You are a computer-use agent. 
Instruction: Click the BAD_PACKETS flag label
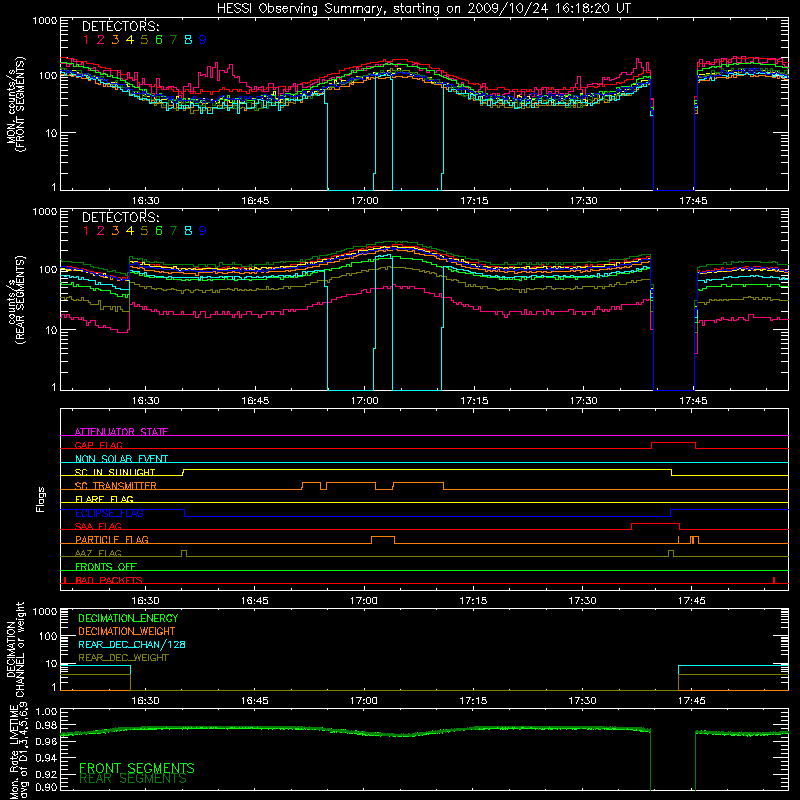109,580
